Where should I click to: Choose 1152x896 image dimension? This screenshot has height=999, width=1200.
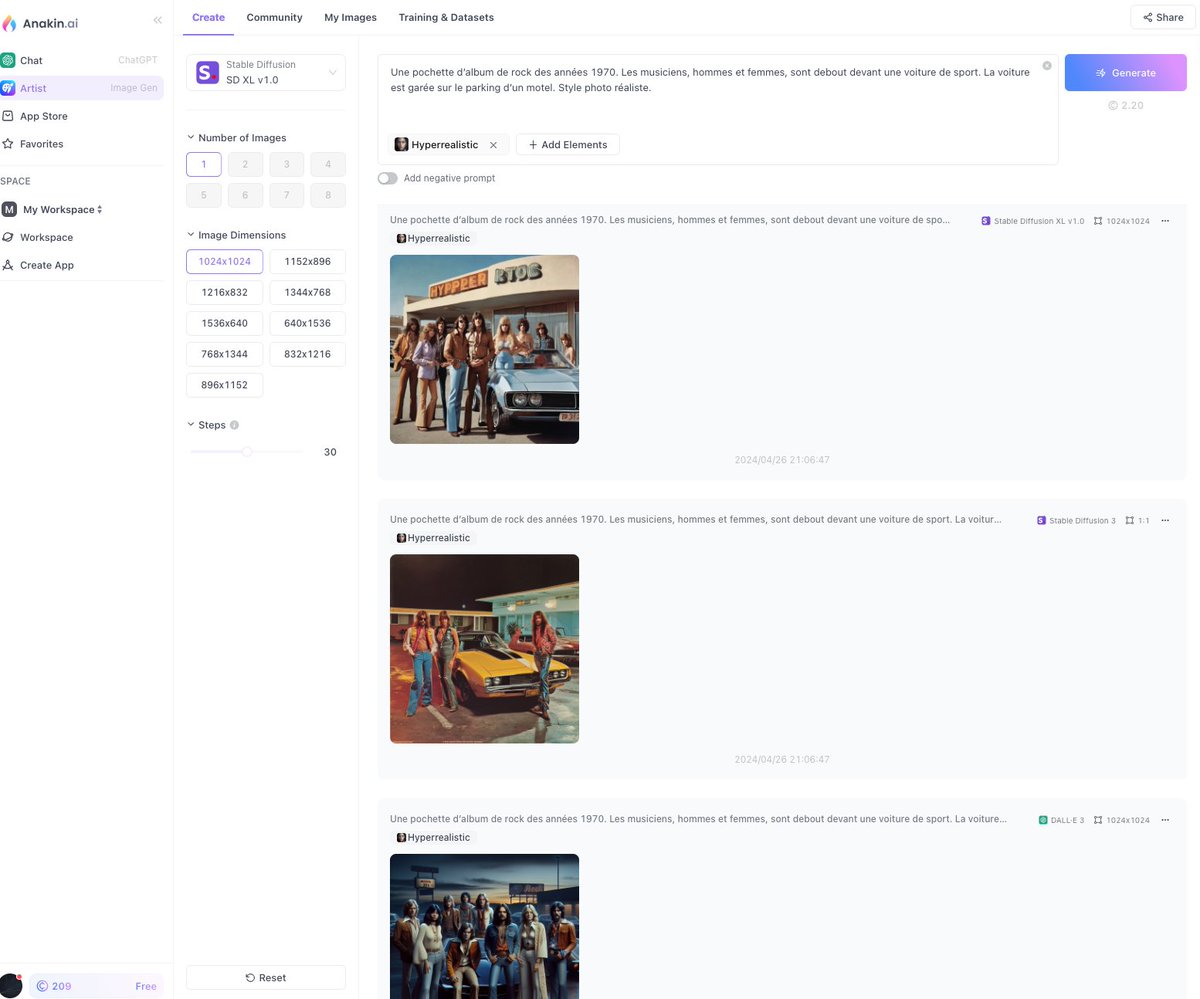tap(307, 262)
